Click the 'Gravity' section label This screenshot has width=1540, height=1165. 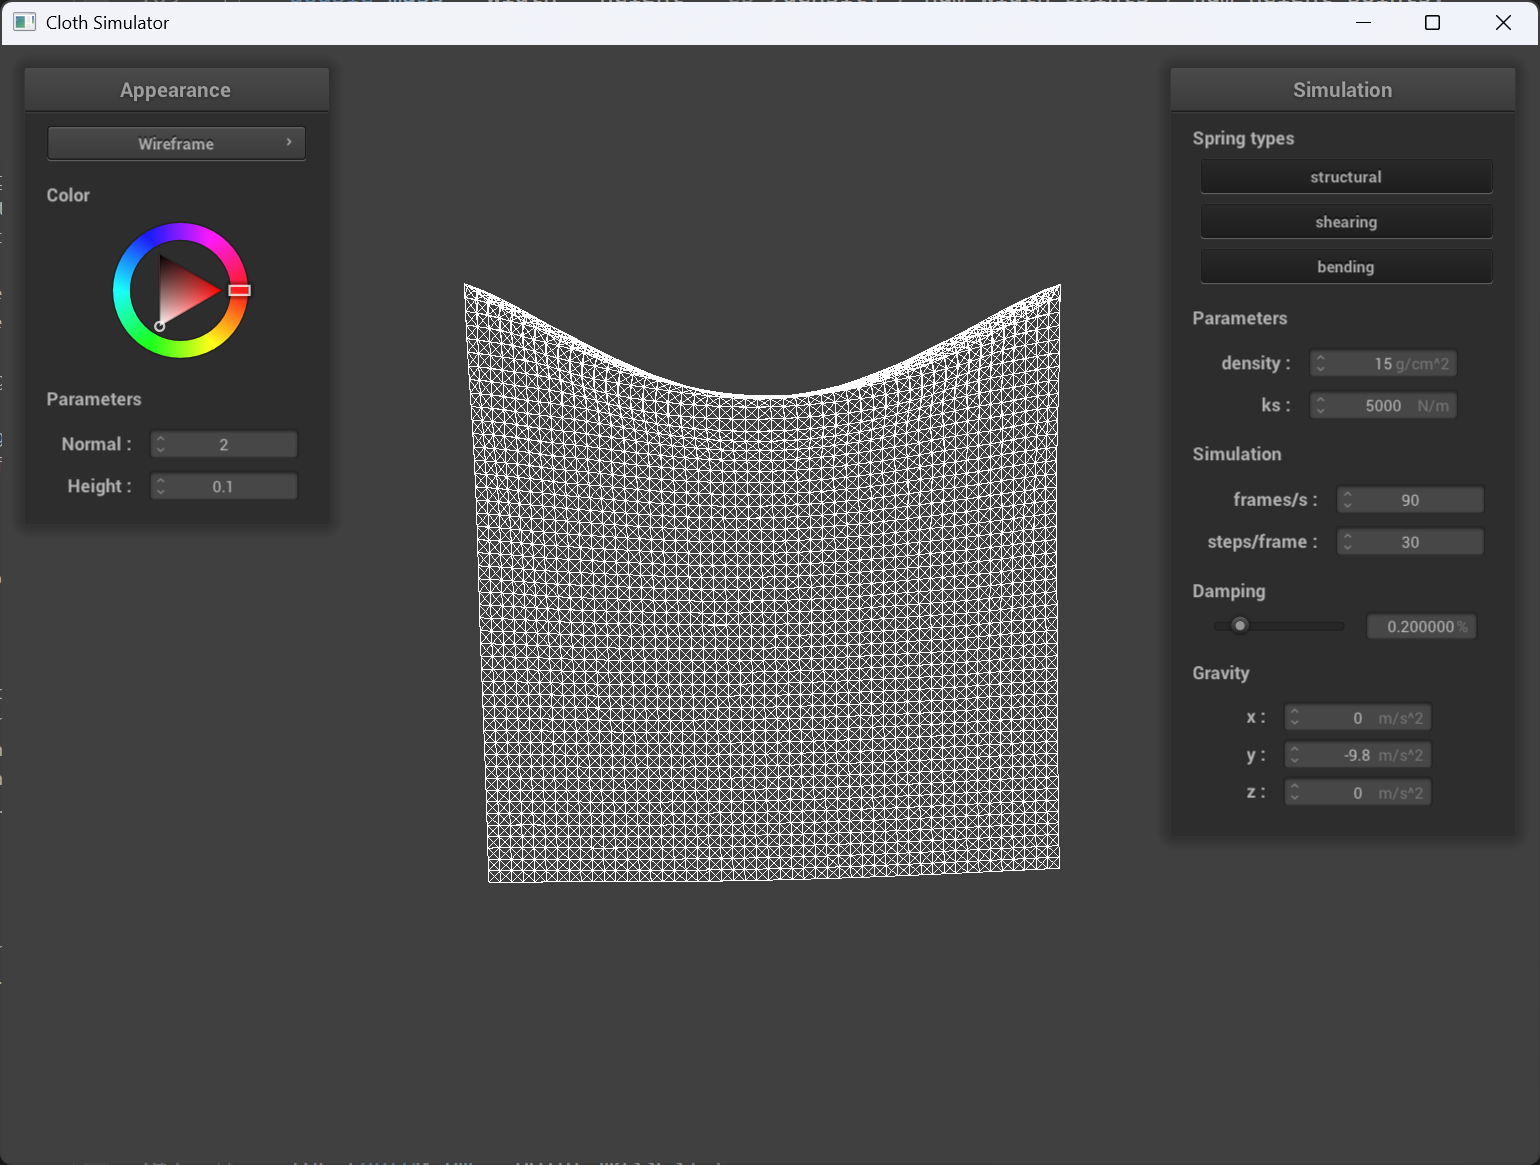pyautogui.click(x=1221, y=673)
